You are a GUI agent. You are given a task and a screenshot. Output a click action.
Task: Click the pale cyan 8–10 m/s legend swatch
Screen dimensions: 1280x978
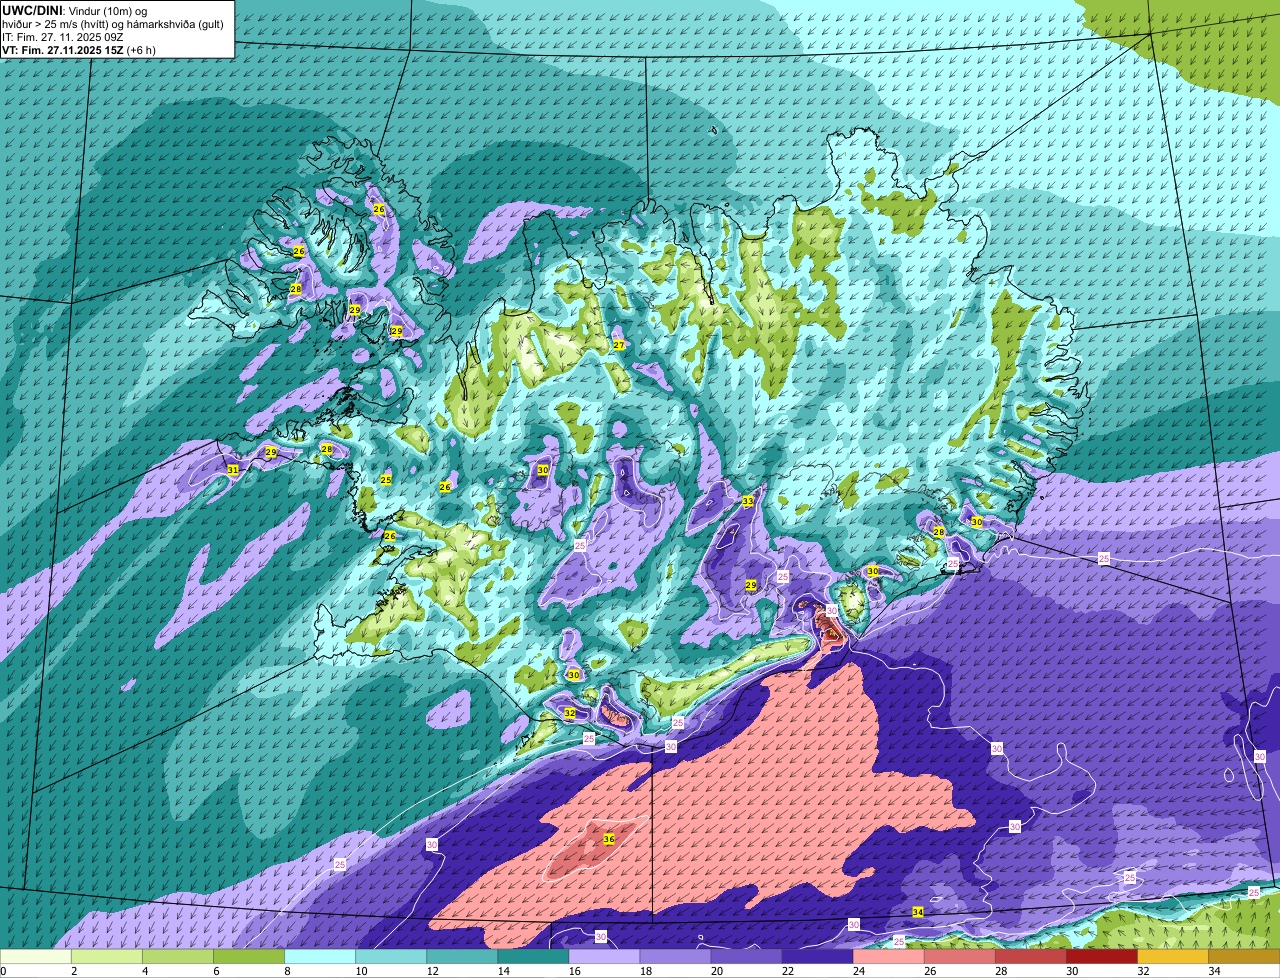(321, 957)
